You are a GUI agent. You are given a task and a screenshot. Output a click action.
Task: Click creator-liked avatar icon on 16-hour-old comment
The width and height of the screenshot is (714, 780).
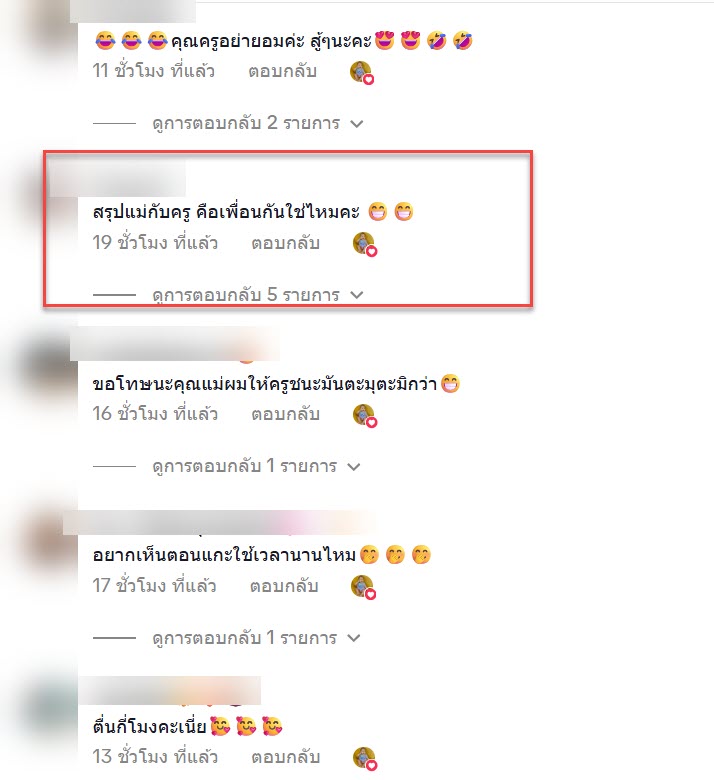point(365,415)
